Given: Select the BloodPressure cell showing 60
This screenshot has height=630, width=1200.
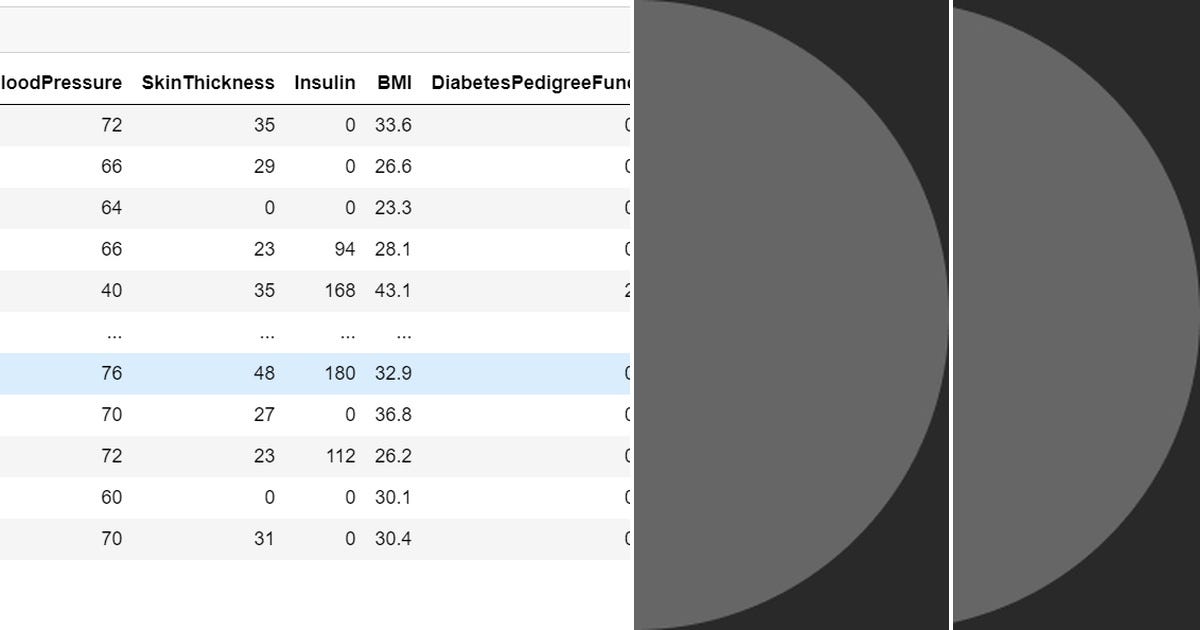Looking at the screenshot, I should pos(111,497).
